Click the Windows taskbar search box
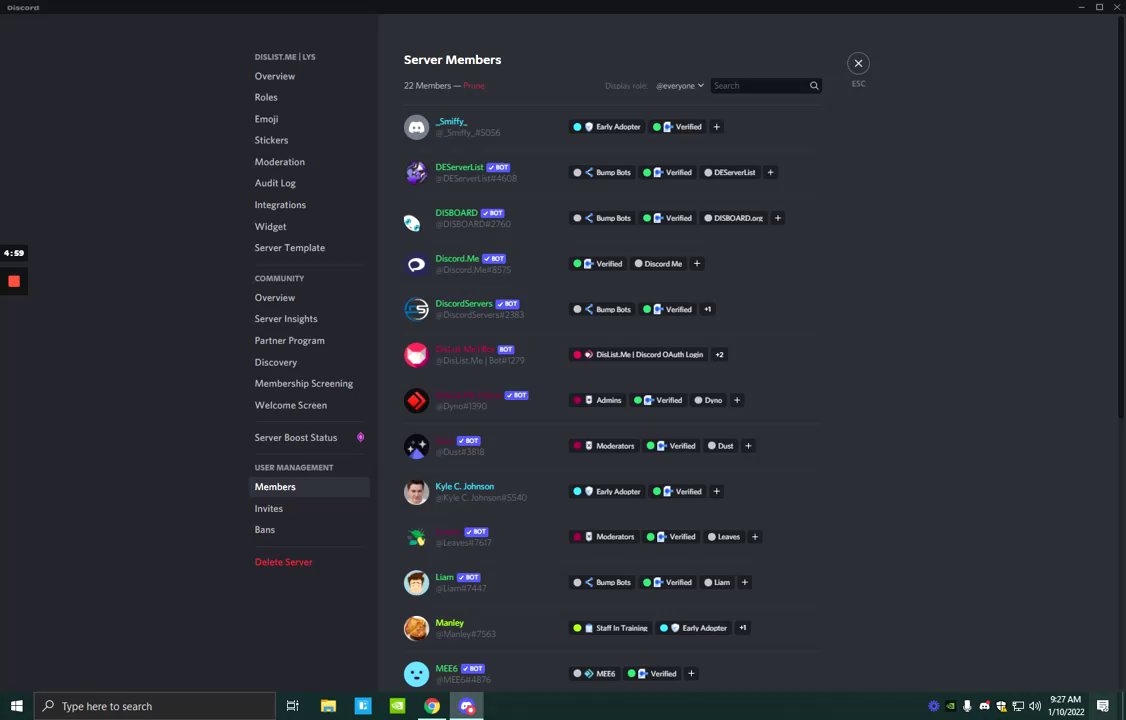This screenshot has height=720, width=1126. click(154, 706)
